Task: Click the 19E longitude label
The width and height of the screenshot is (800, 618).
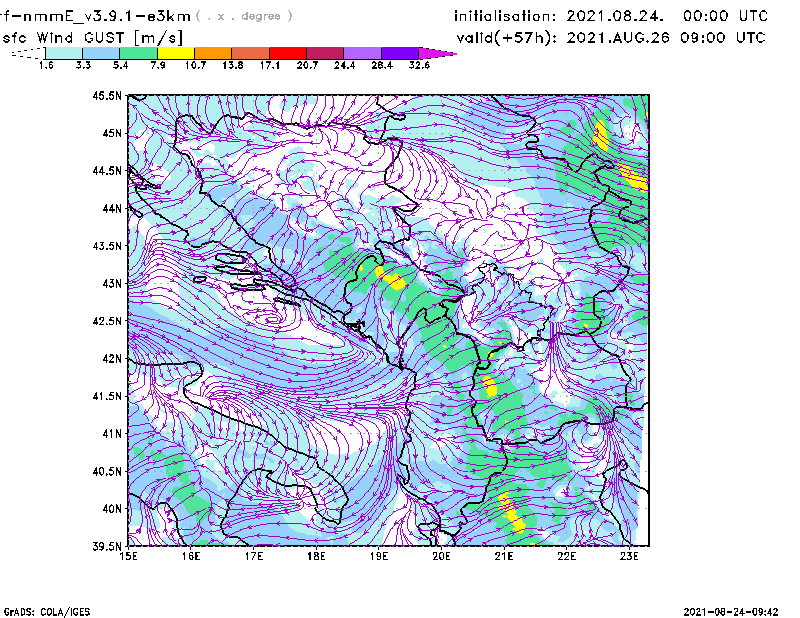Action: 379,556
